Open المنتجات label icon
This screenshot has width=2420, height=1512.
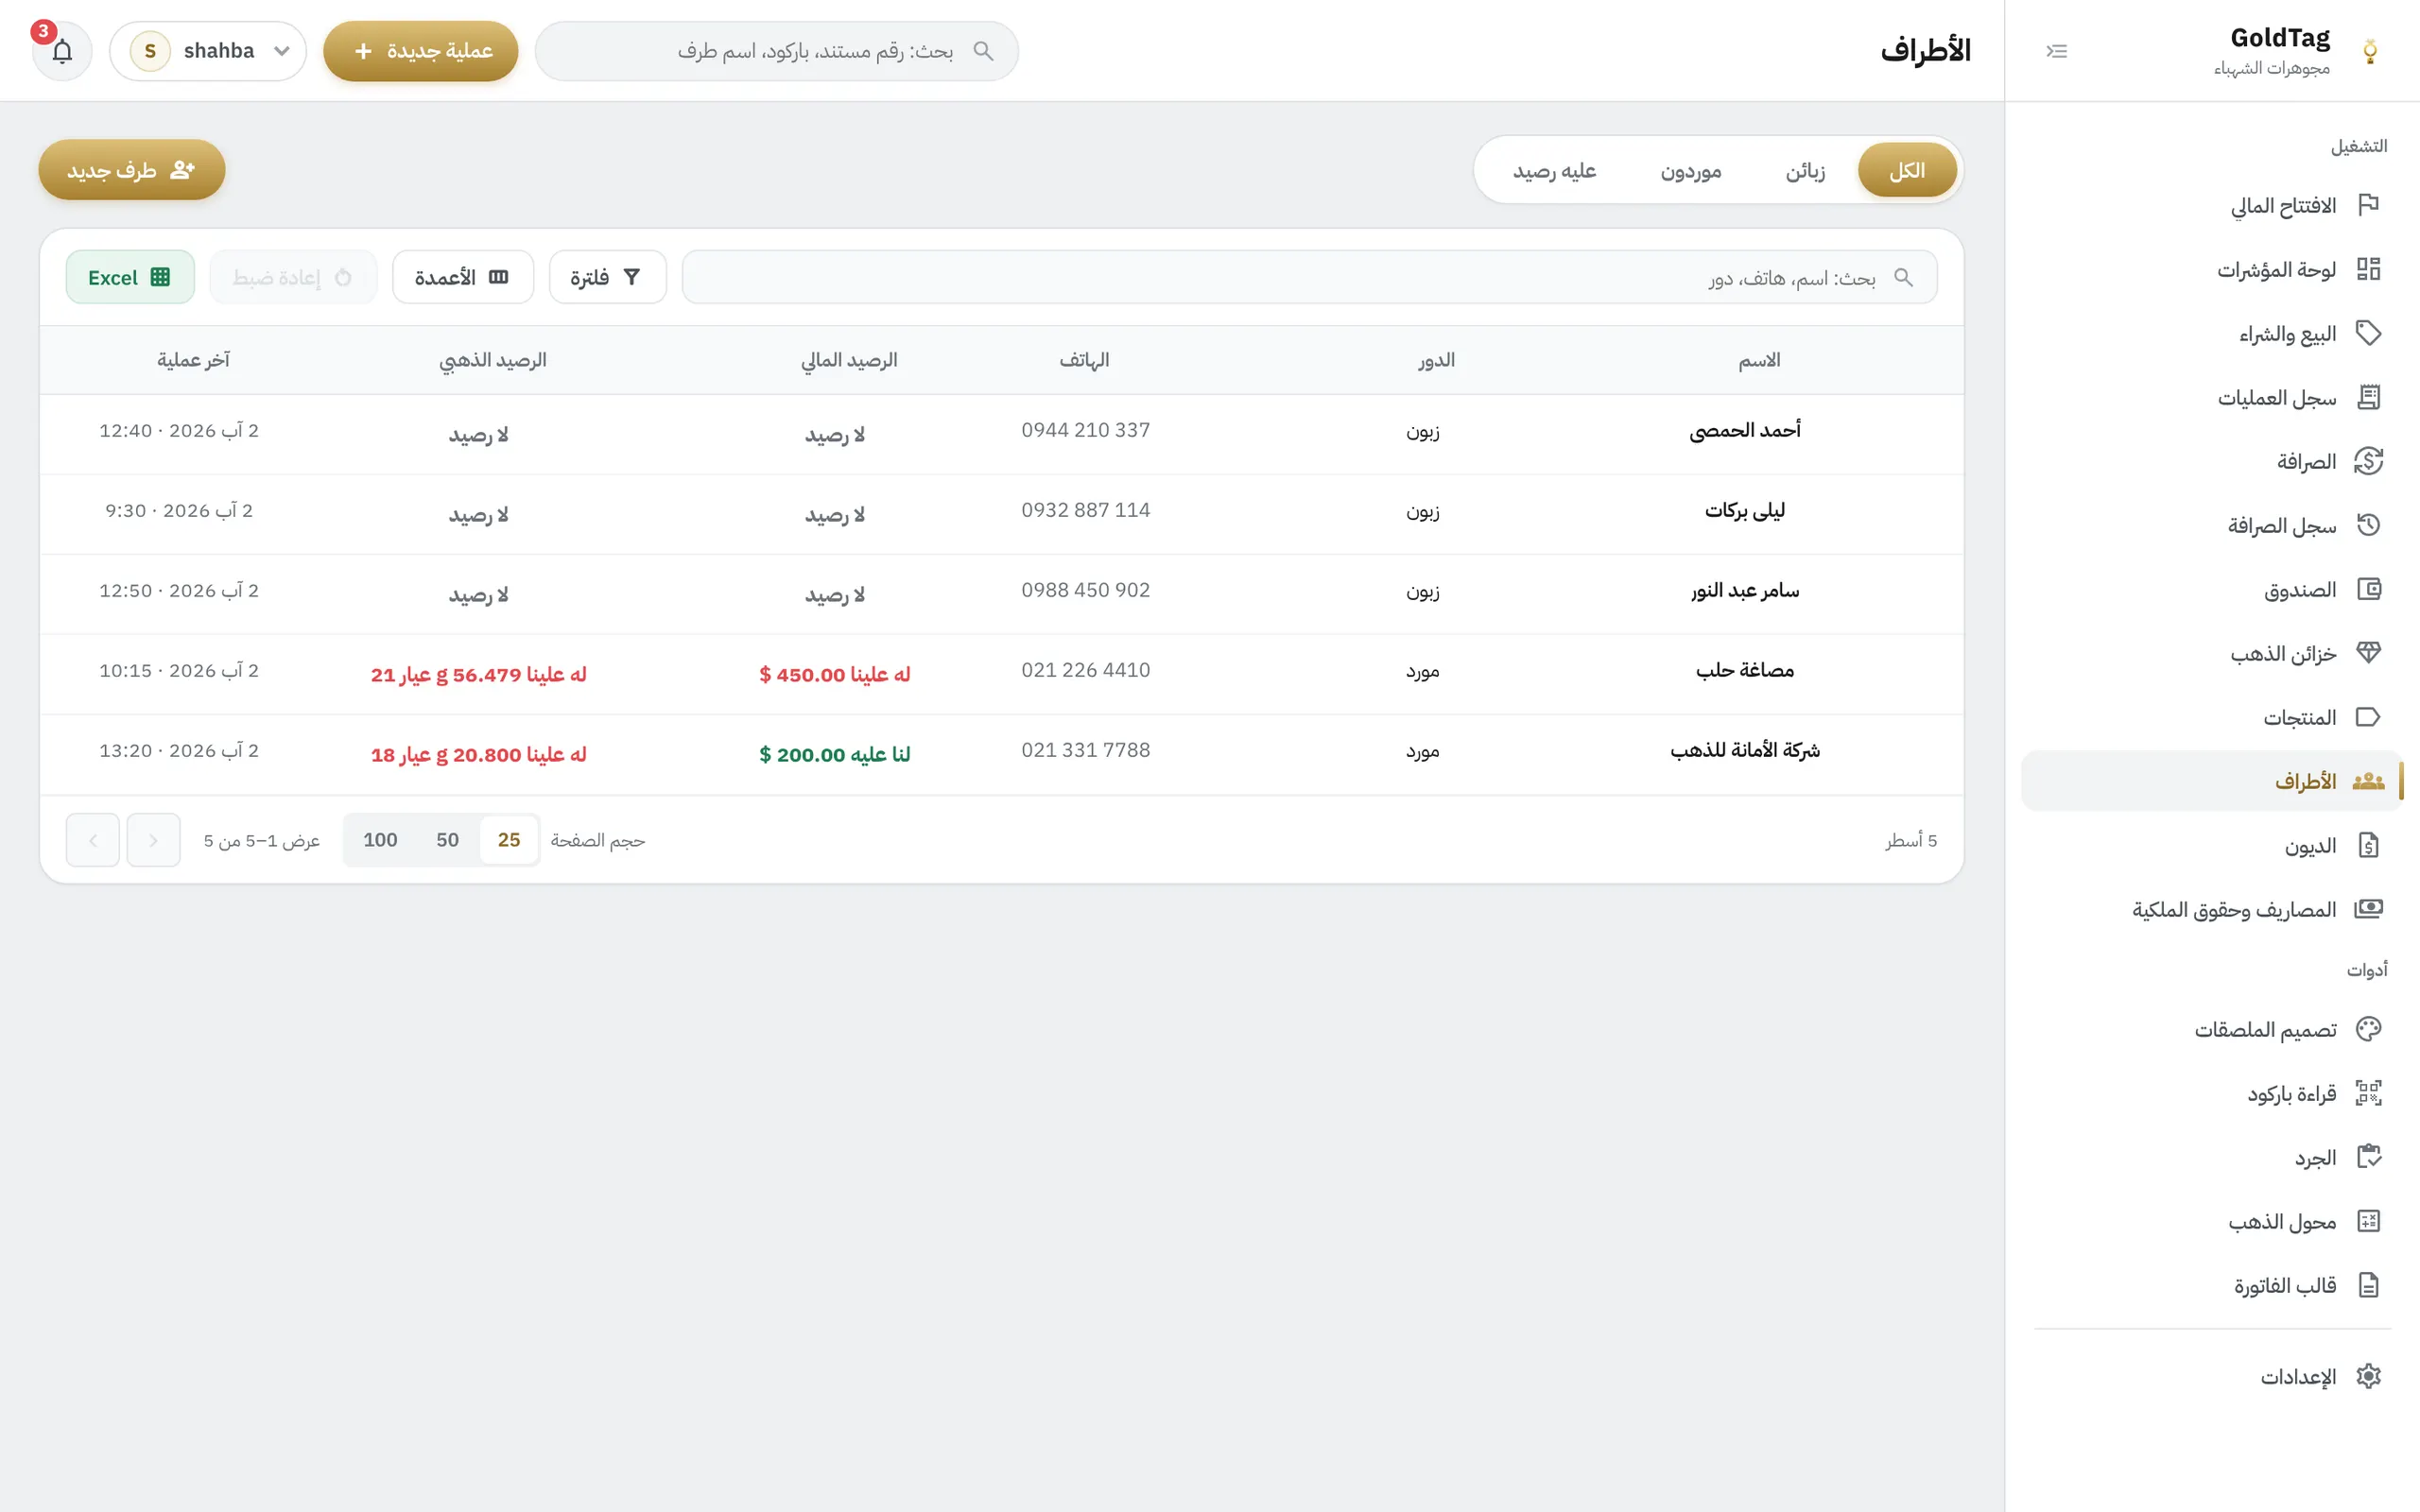[x=2368, y=718]
